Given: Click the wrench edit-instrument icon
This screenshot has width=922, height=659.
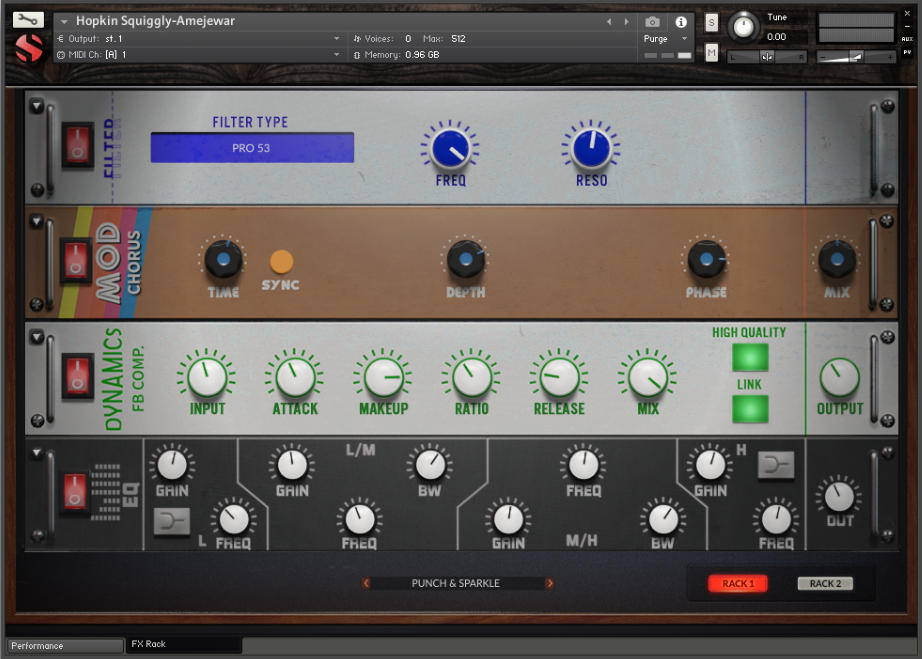Looking at the screenshot, I should pyautogui.click(x=27, y=17).
